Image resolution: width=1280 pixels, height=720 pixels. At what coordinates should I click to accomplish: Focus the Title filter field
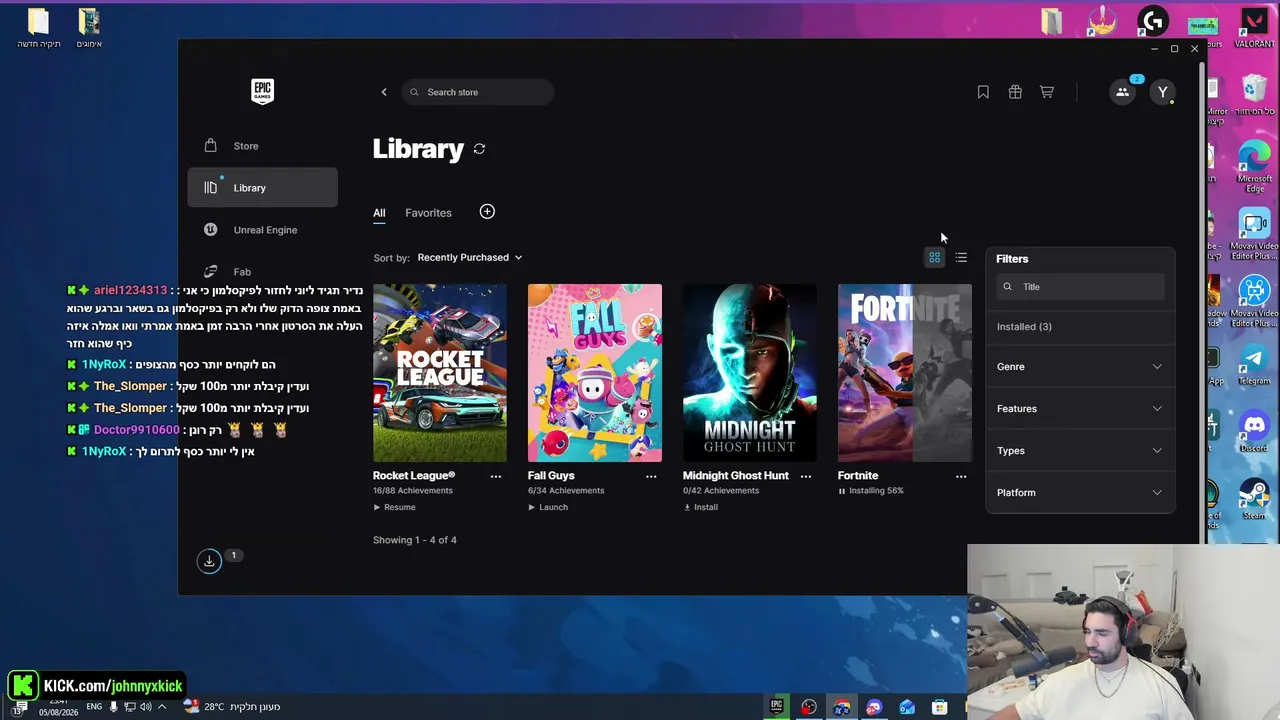click(x=1080, y=287)
